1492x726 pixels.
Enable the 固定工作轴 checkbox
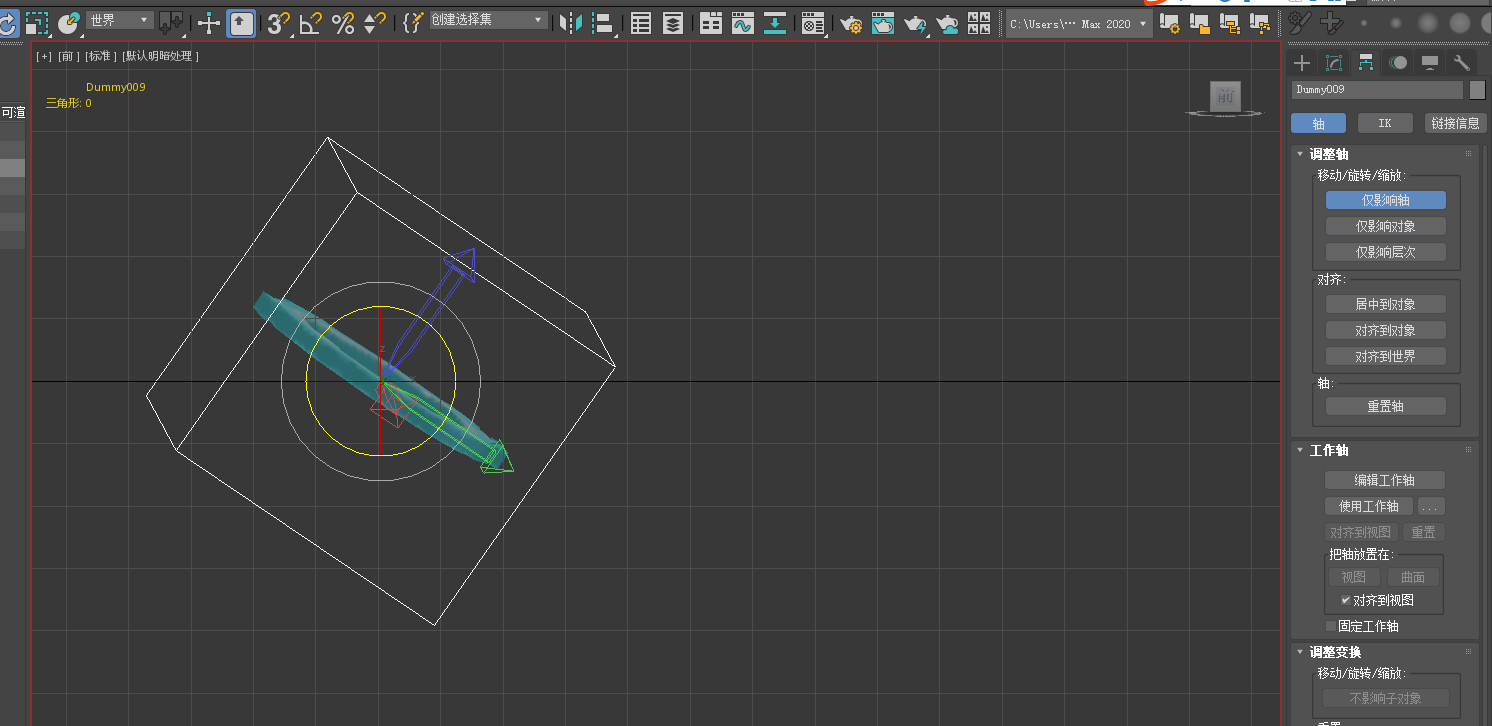coord(1331,626)
